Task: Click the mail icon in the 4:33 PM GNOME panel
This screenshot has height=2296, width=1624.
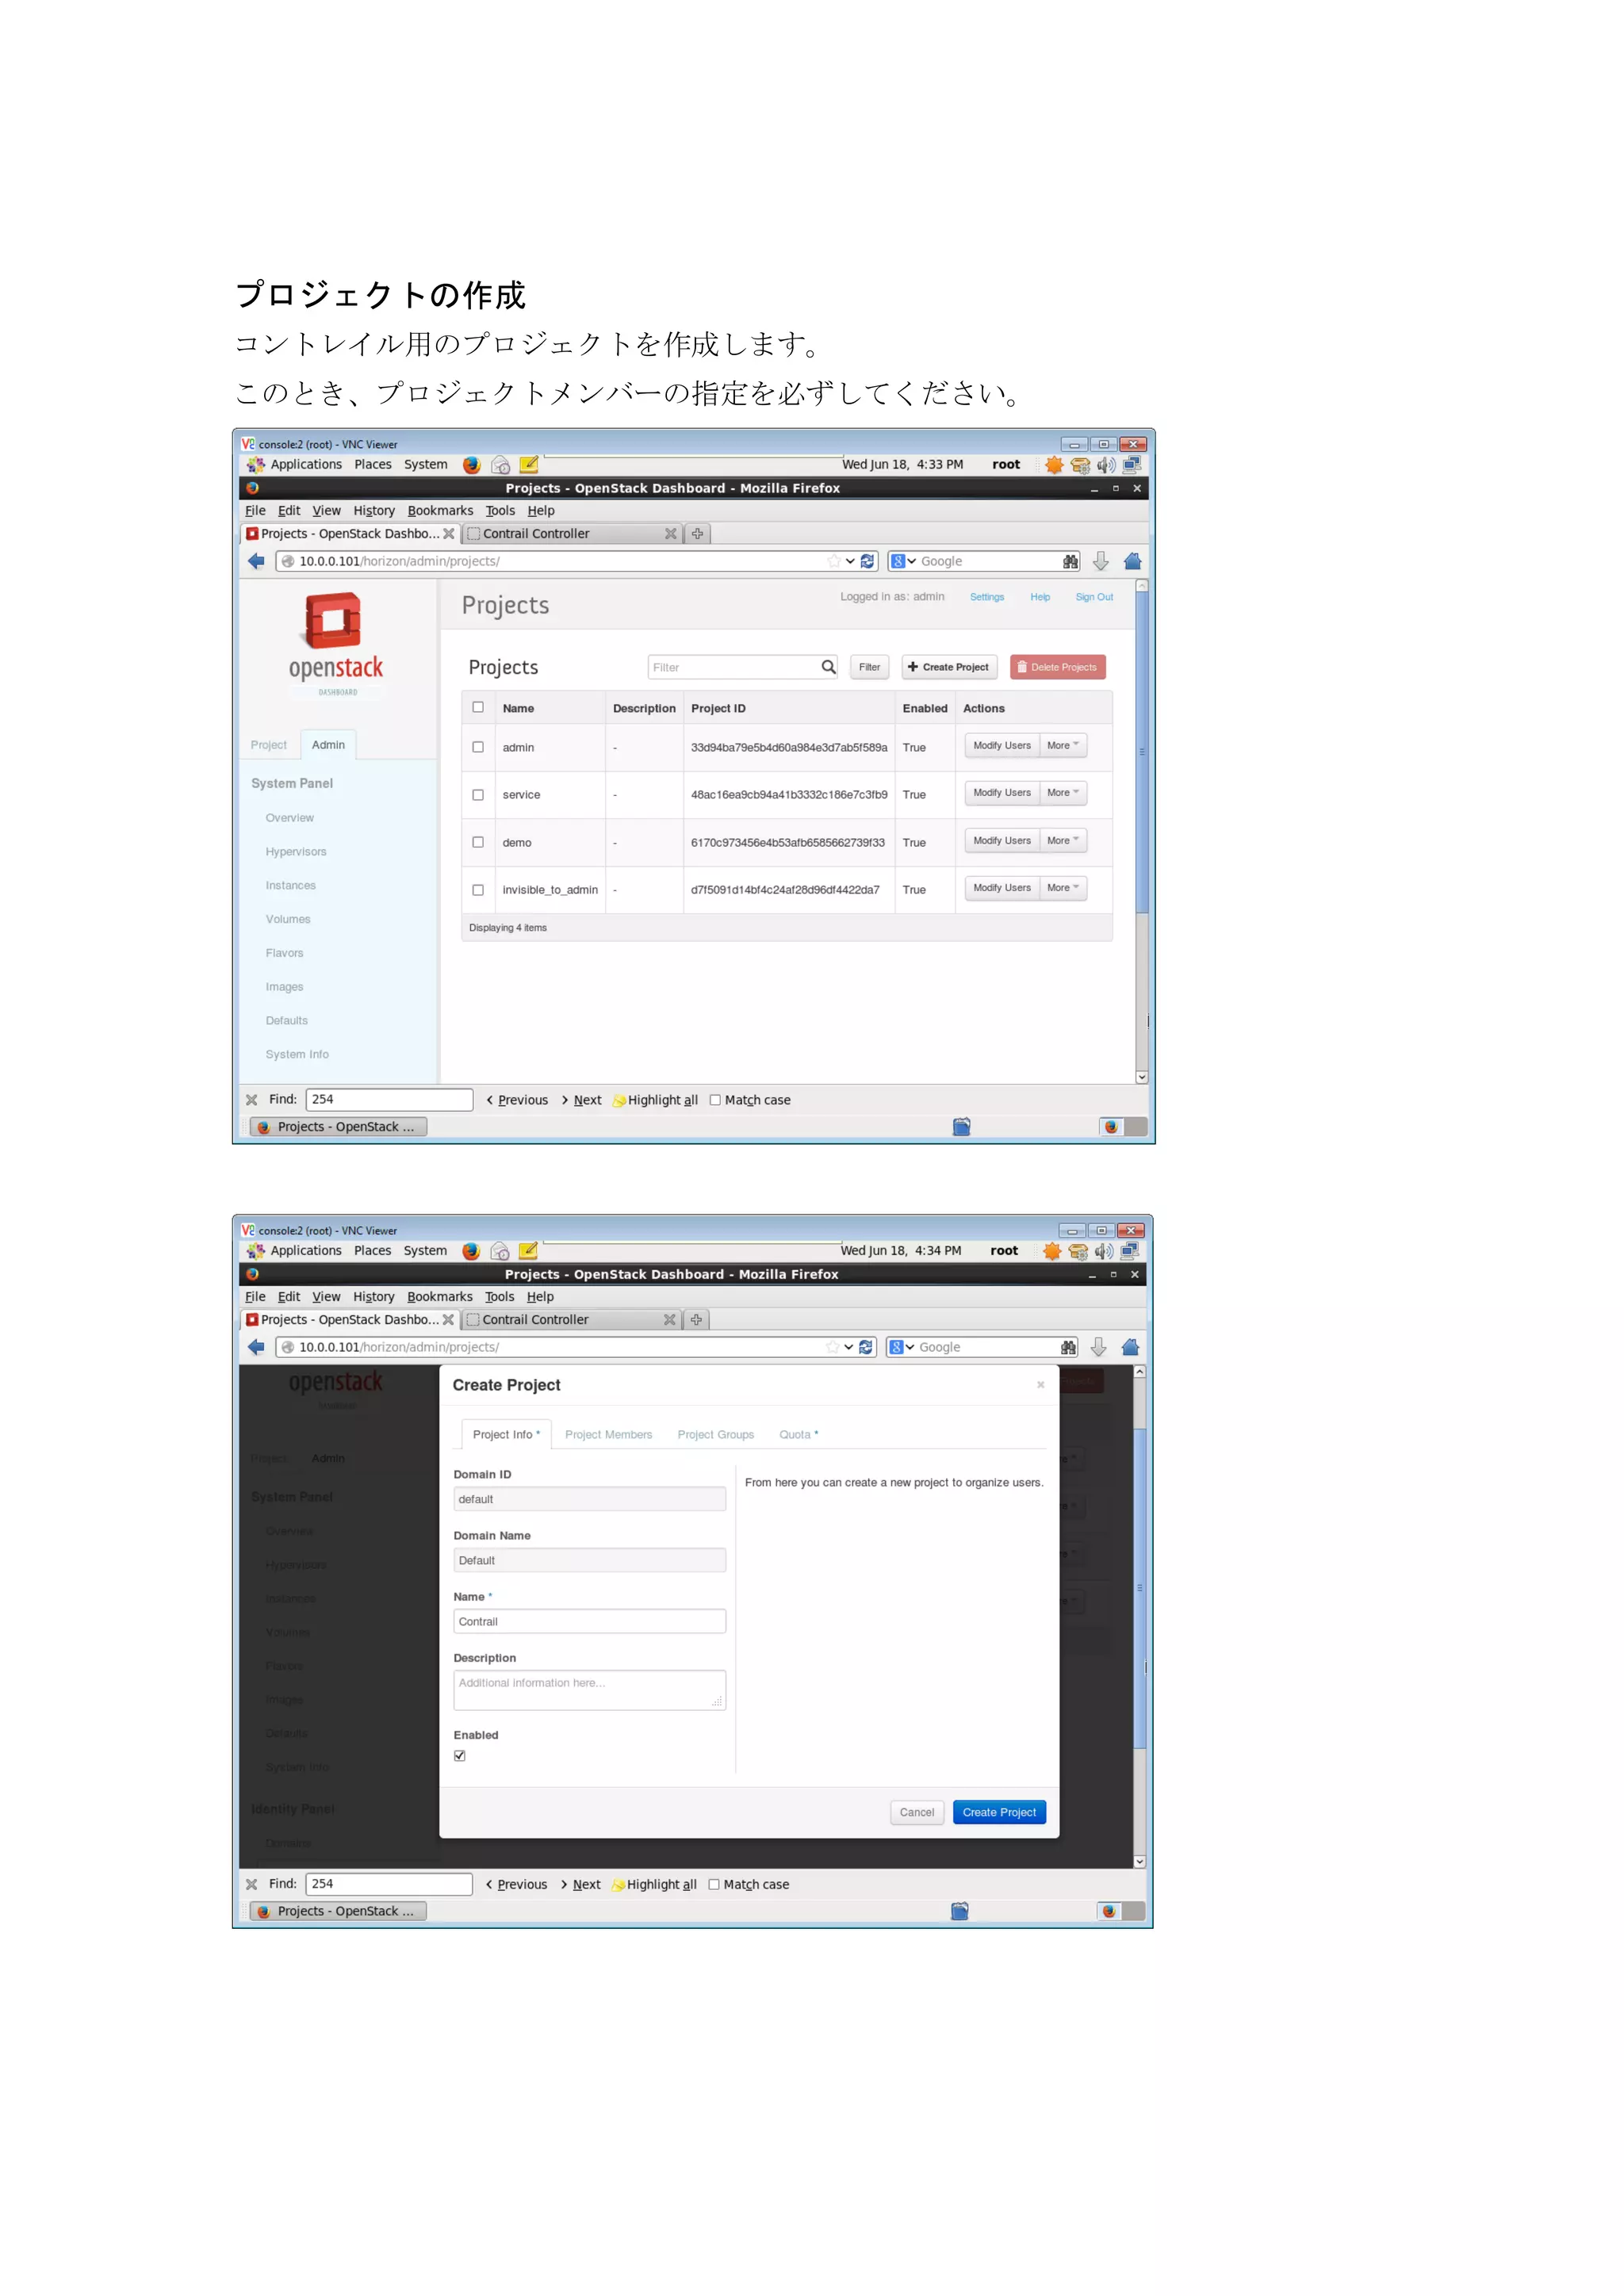Action: [x=501, y=465]
